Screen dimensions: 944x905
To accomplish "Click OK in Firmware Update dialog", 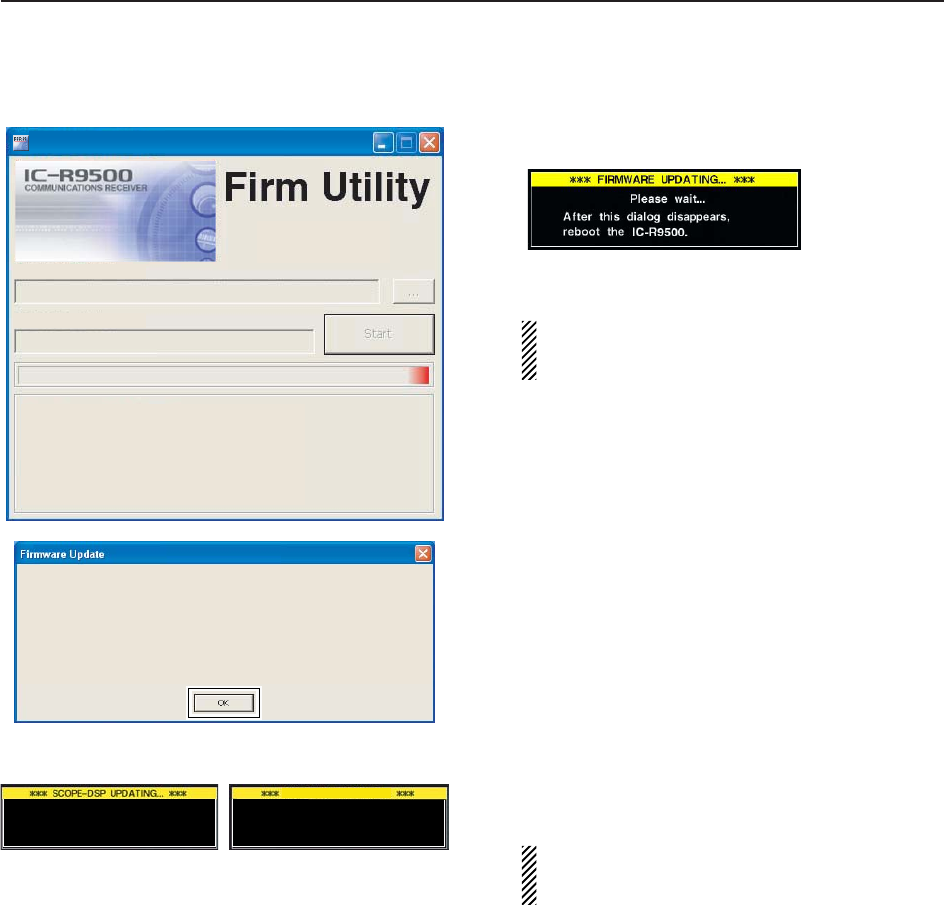I will [x=223, y=703].
